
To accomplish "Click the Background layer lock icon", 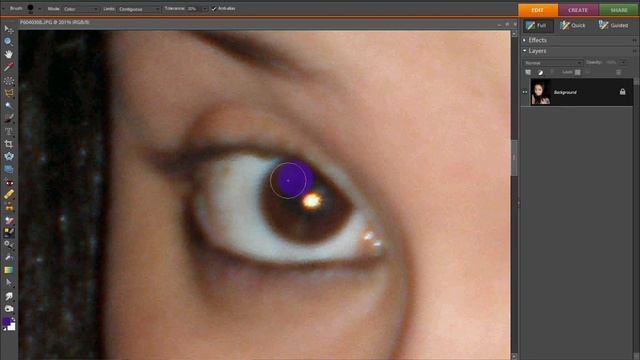I will pyautogui.click(x=622, y=92).
